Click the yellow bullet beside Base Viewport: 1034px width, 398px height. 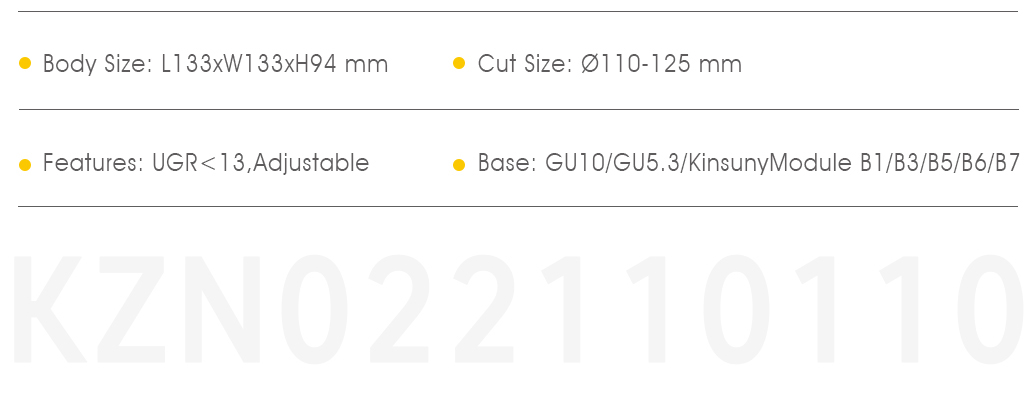(459, 165)
